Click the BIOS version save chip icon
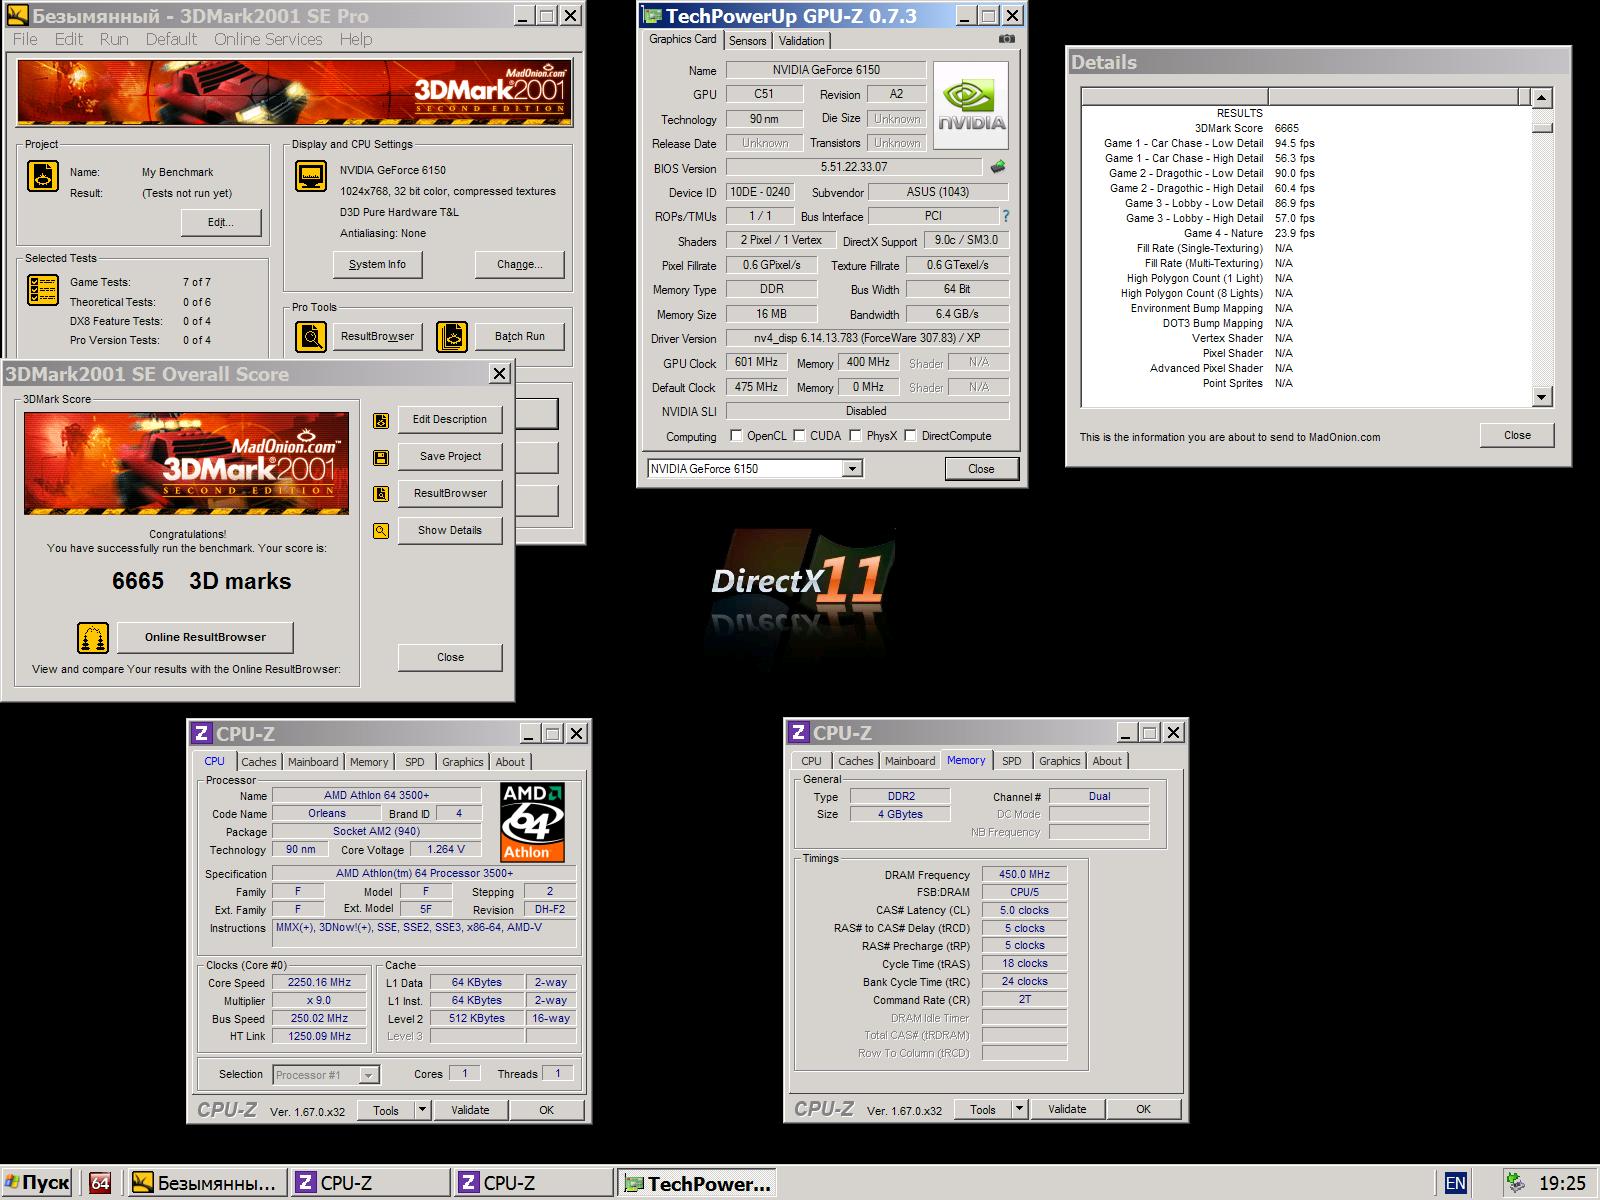1600x1200 pixels. coord(998,167)
